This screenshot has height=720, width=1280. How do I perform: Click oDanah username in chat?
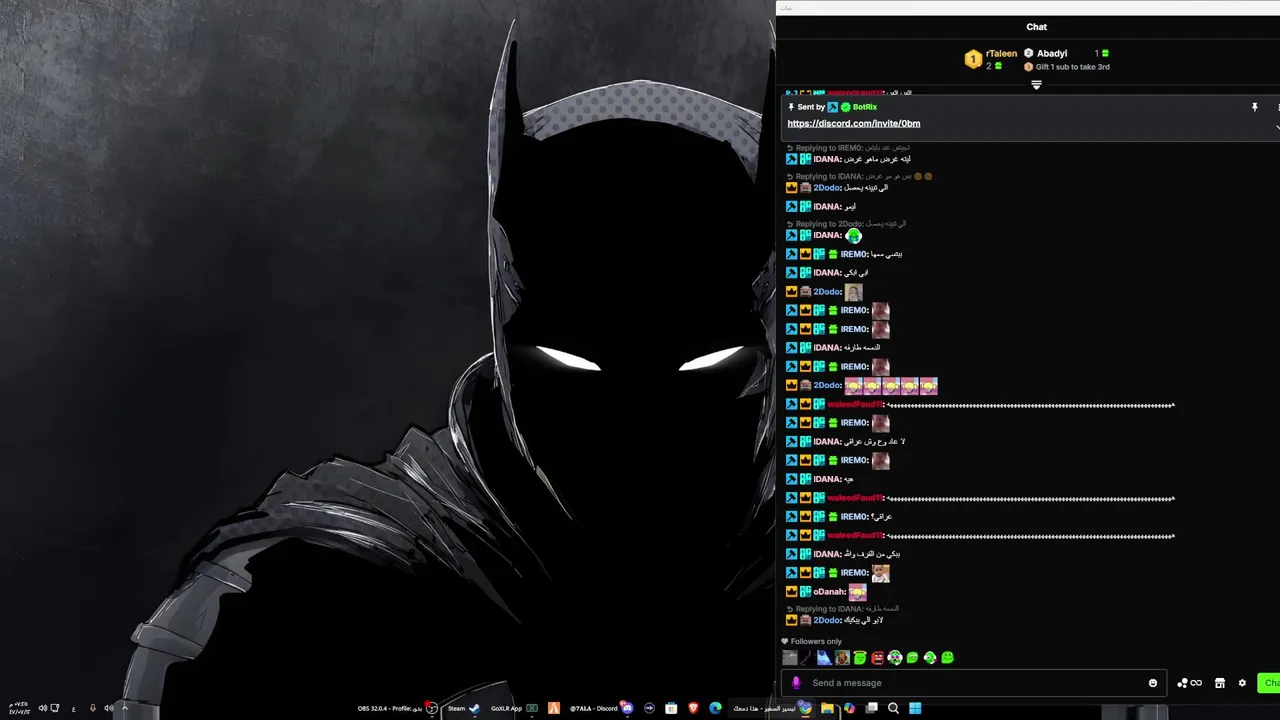829,592
